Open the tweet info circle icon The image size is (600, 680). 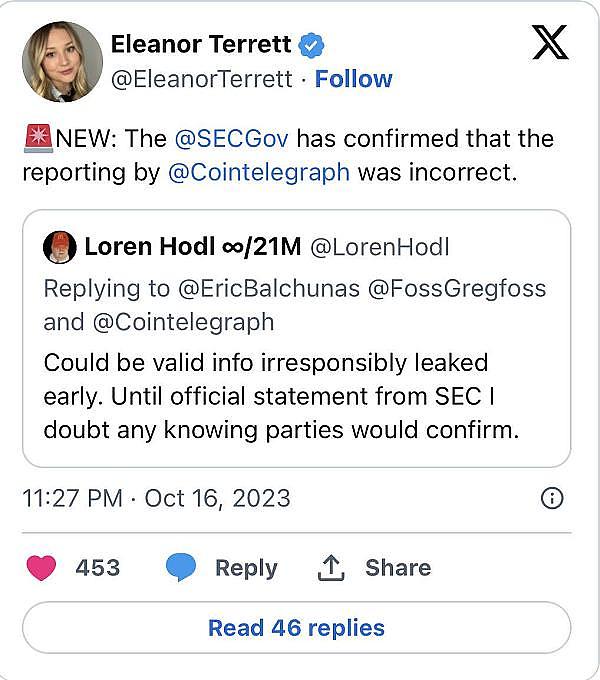click(551, 498)
